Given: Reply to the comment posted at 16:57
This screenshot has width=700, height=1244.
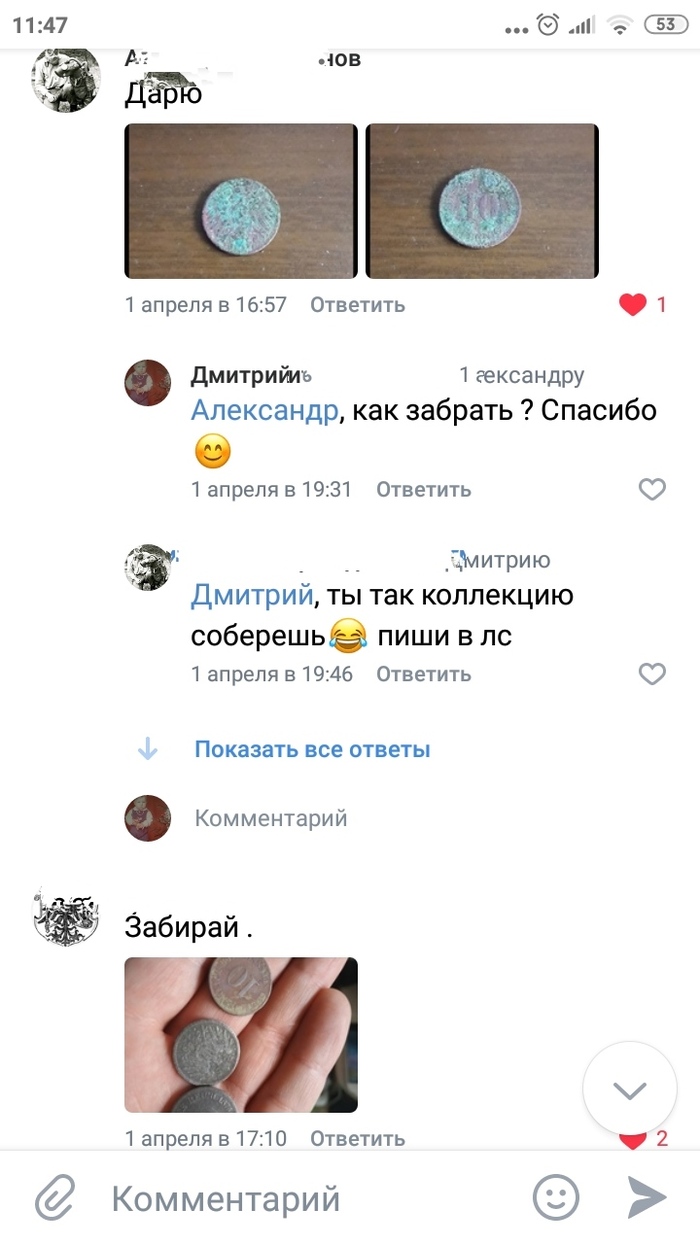Looking at the screenshot, I should [x=357, y=305].
